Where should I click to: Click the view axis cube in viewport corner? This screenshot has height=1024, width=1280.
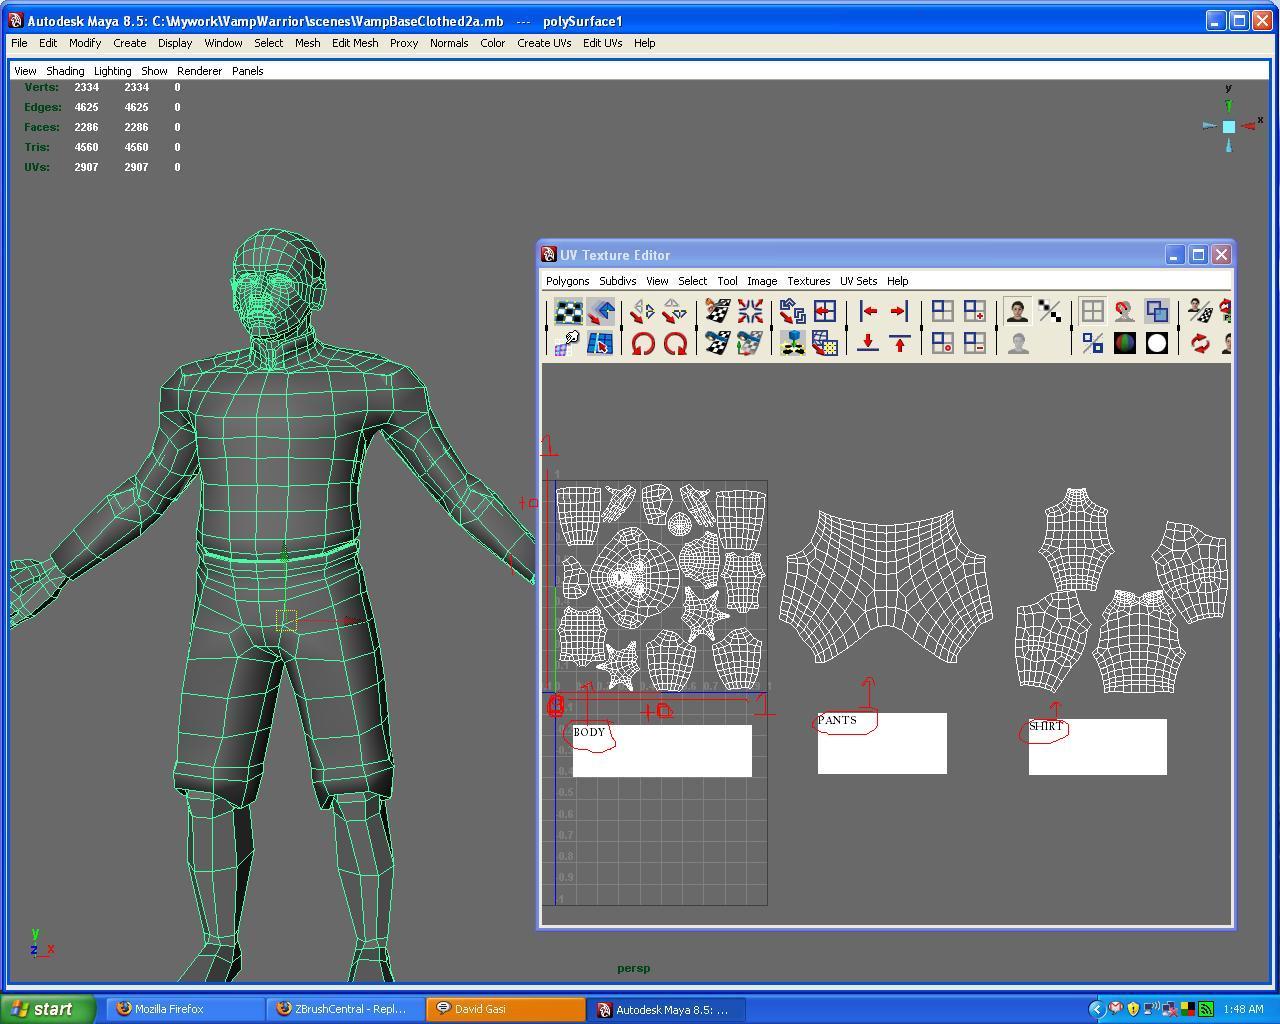tap(1228, 126)
